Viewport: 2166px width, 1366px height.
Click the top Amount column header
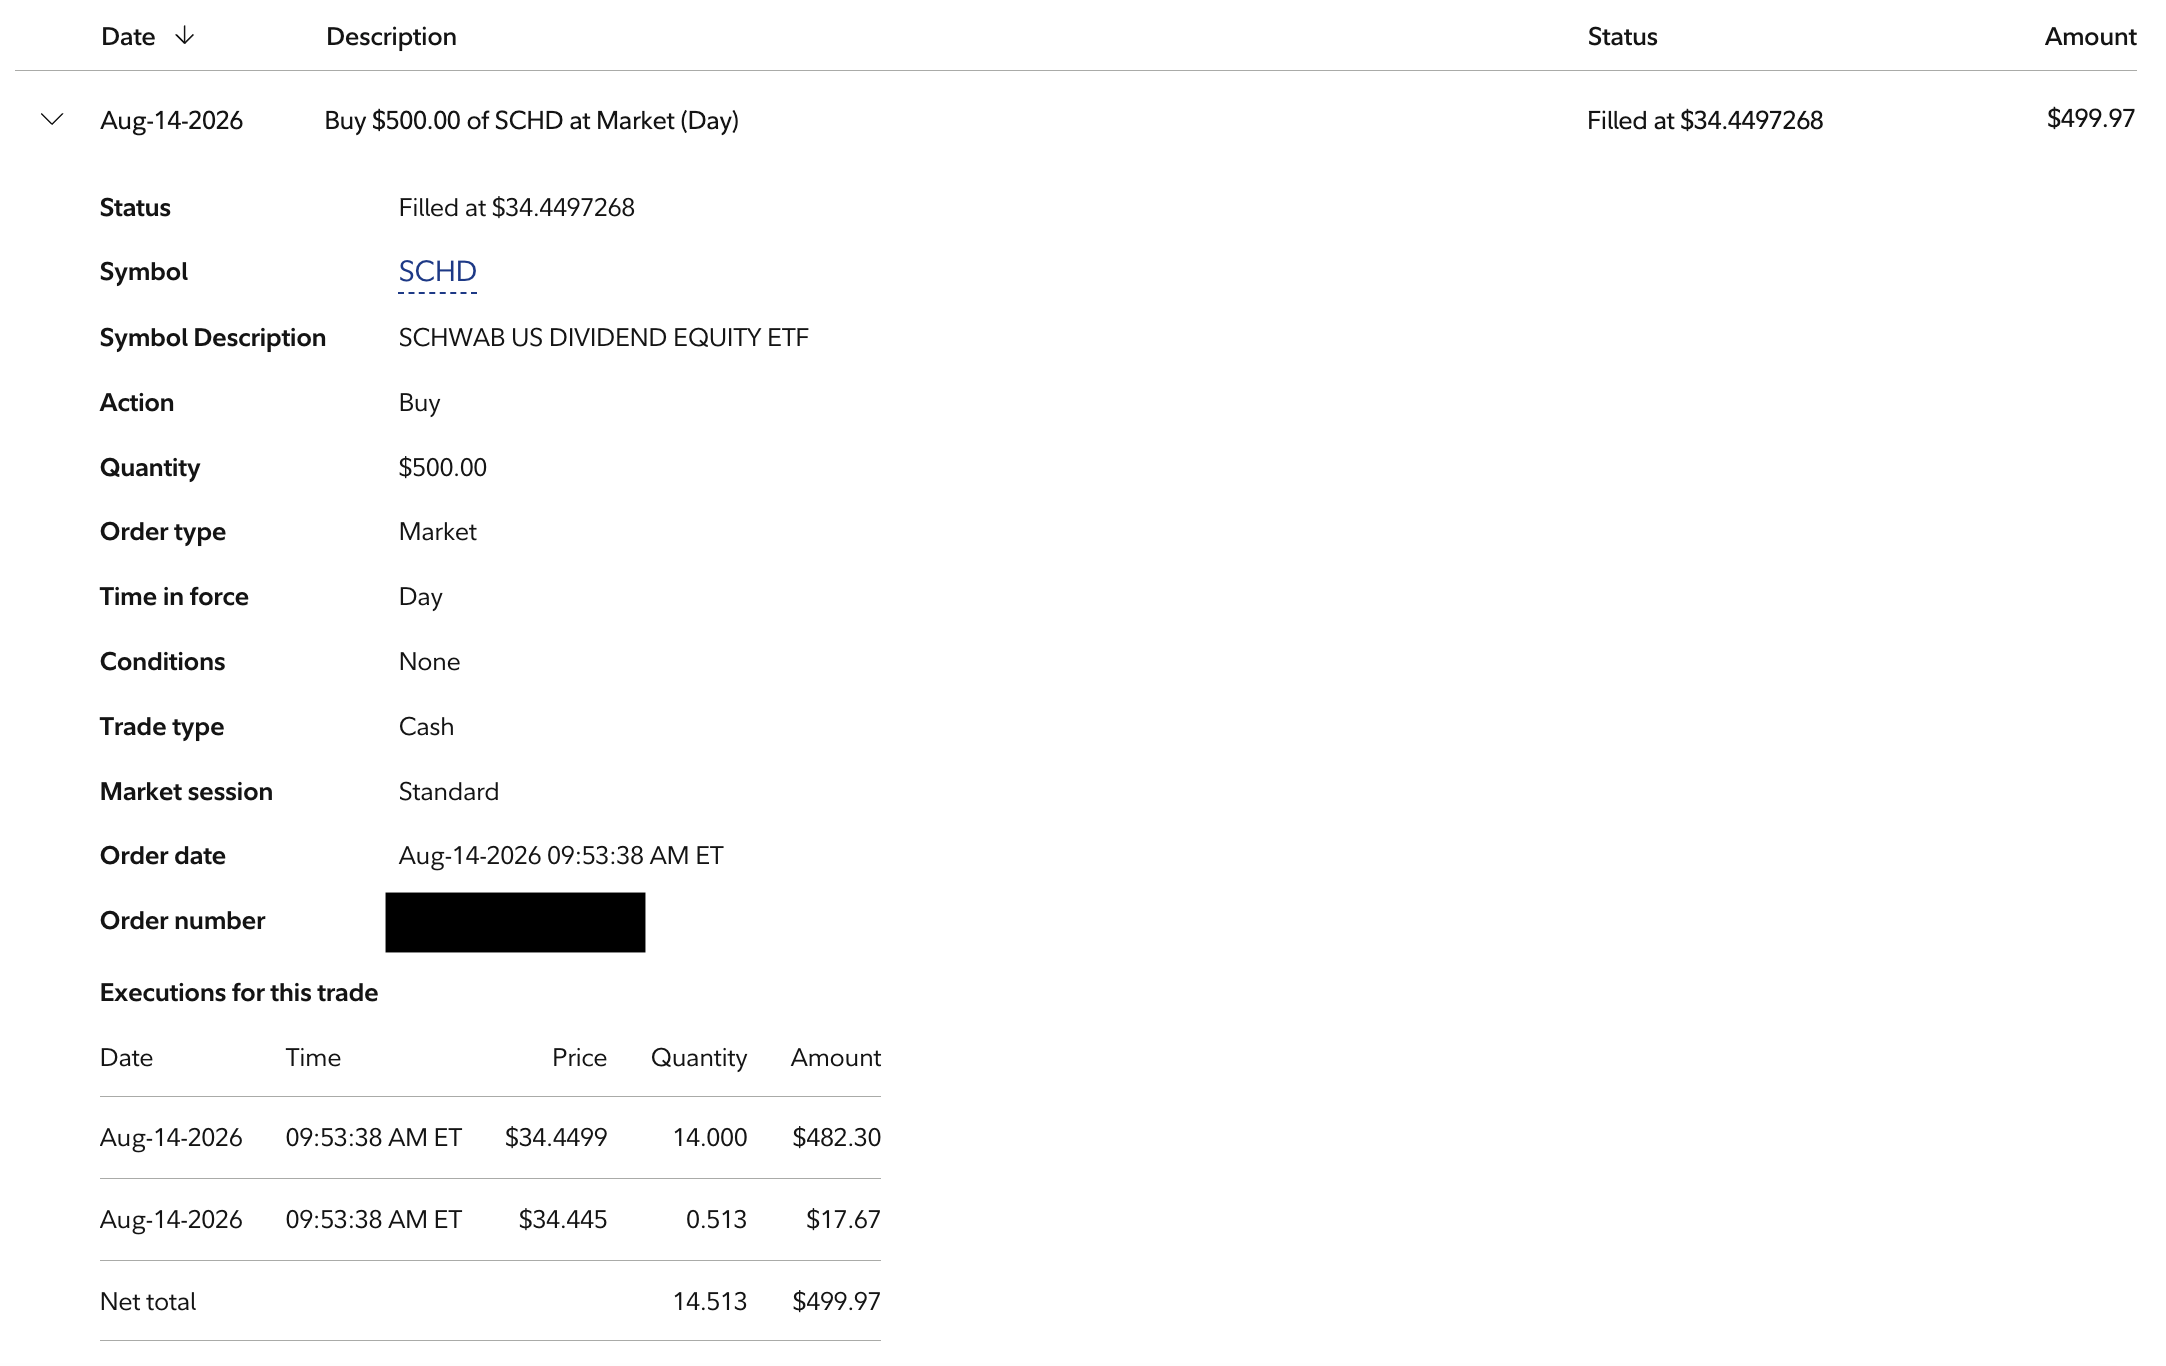[2090, 37]
